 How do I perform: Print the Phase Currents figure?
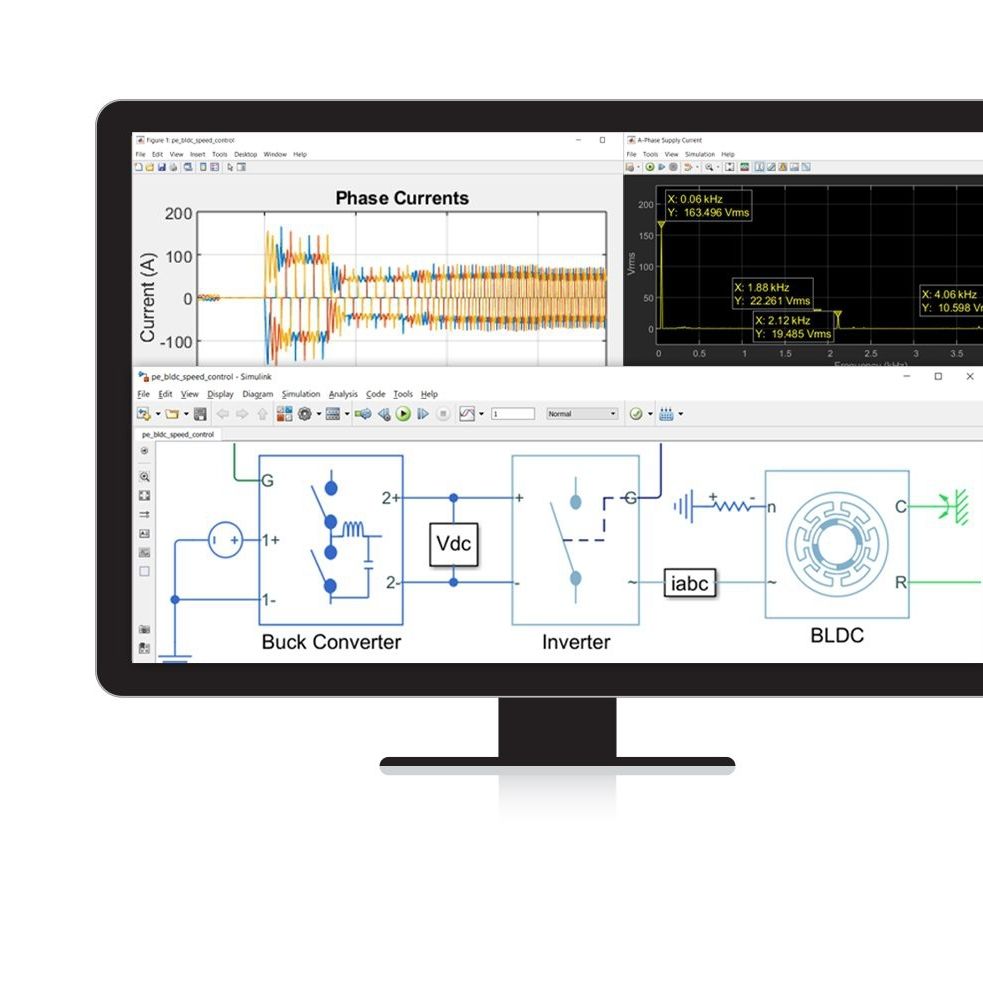(173, 169)
